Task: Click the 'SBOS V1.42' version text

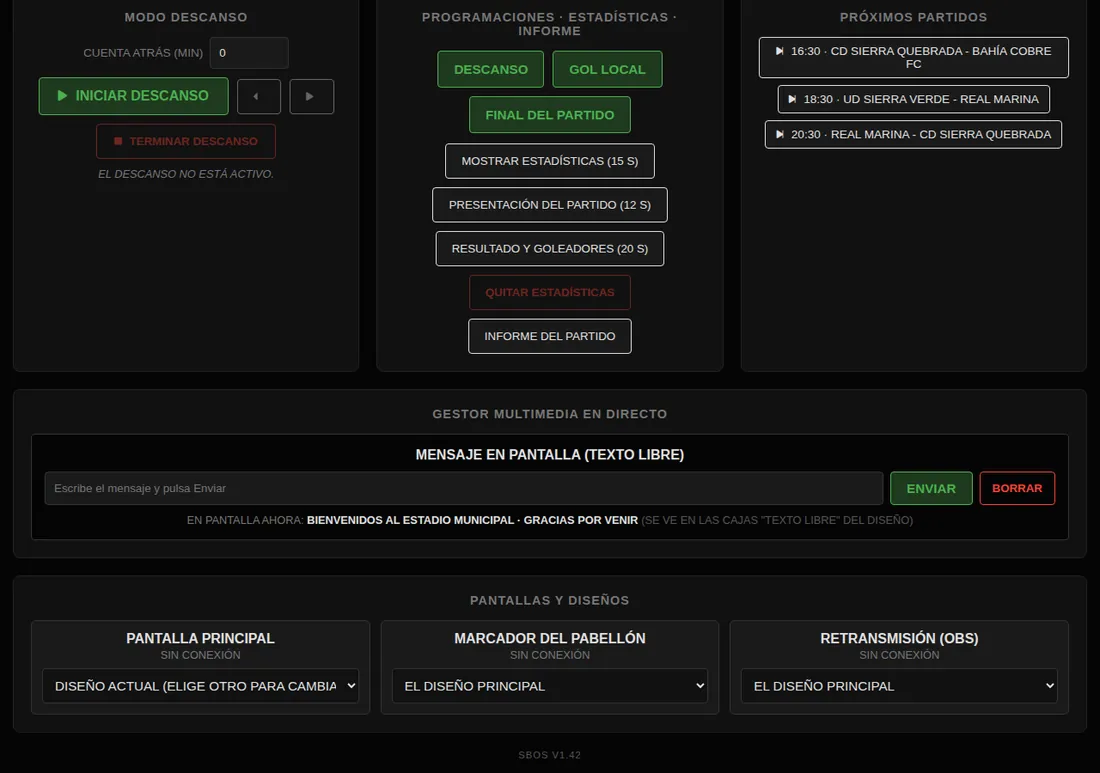Action: click(550, 755)
